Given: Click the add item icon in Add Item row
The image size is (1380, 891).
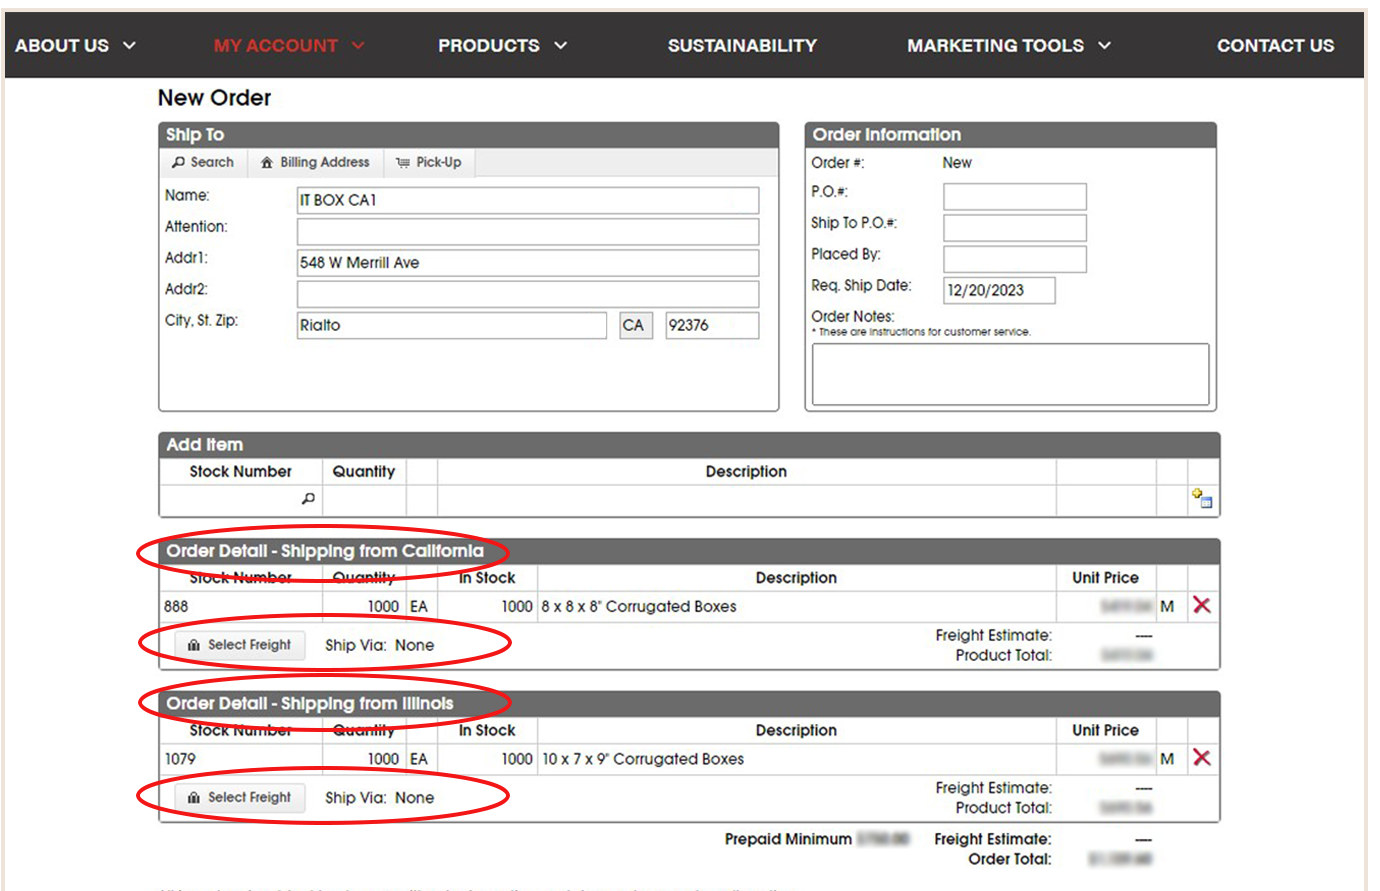Looking at the screenshot, I should [x=1202, y=499].
